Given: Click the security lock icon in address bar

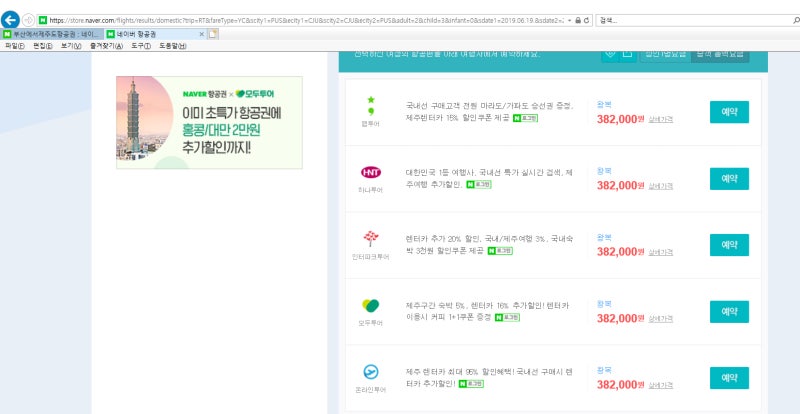Looking at the screenshot, I should coord(578,20).
